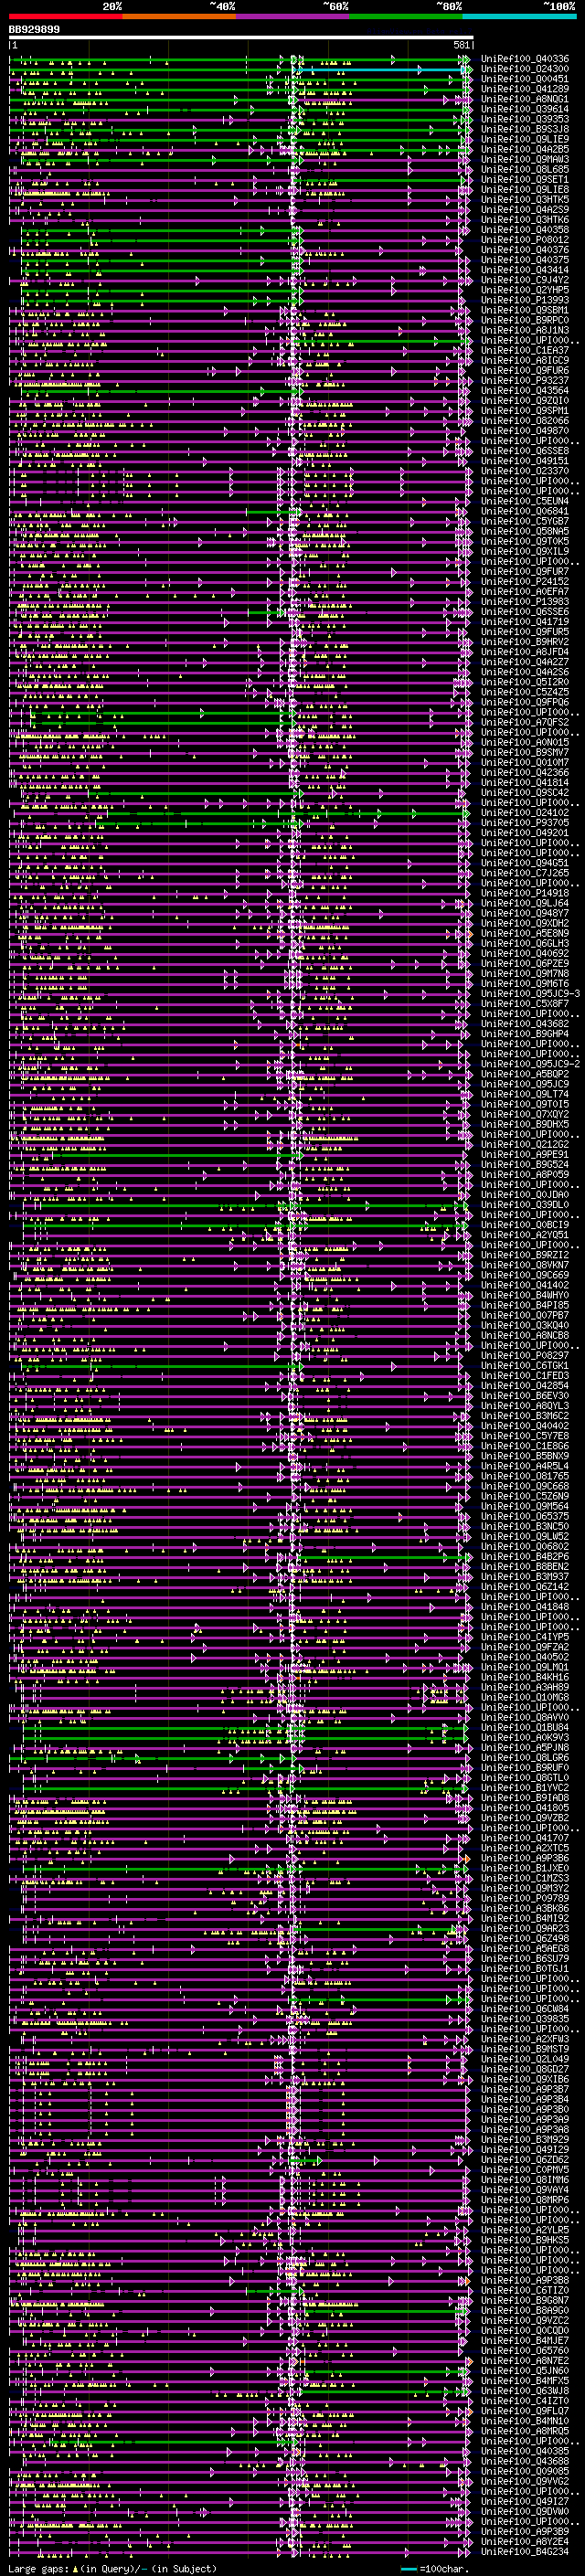Select hit UniRef100_Q00451
This screenshot has width=585, height=2576.
[525, 79]
